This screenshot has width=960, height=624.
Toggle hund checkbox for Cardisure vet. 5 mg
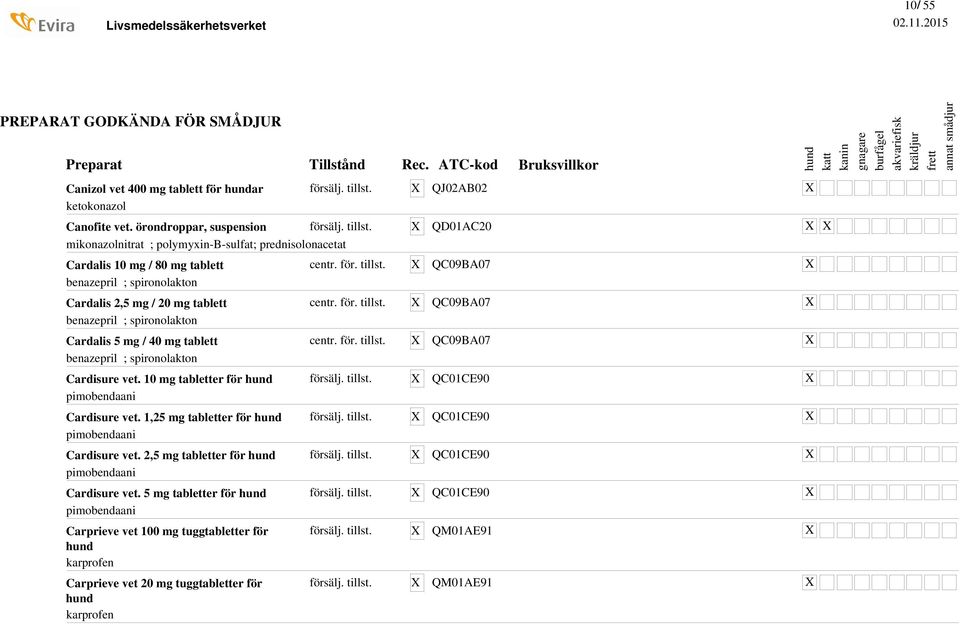[809, 492]
